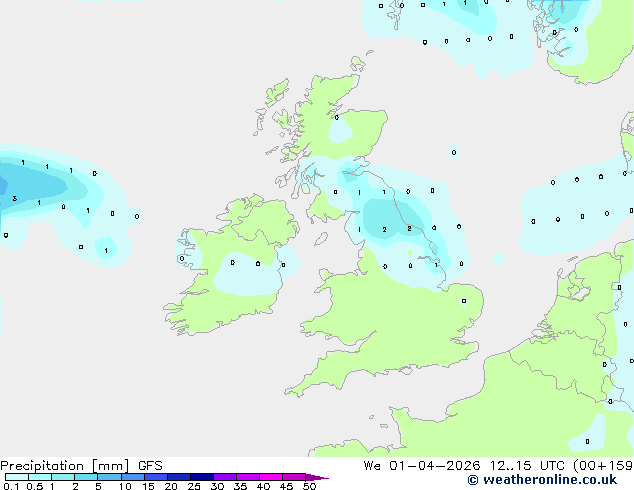634x490 pixels.
Task: Select the 10–15 mm legend color
Action: point(132,477)
